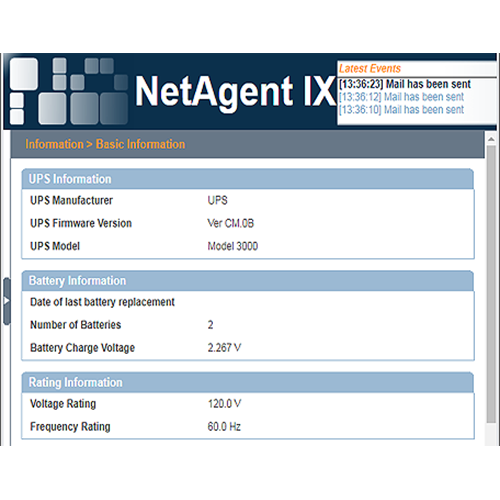
Task: Click the firmware value Ver CM.0B
Action: tap(230, 223)
